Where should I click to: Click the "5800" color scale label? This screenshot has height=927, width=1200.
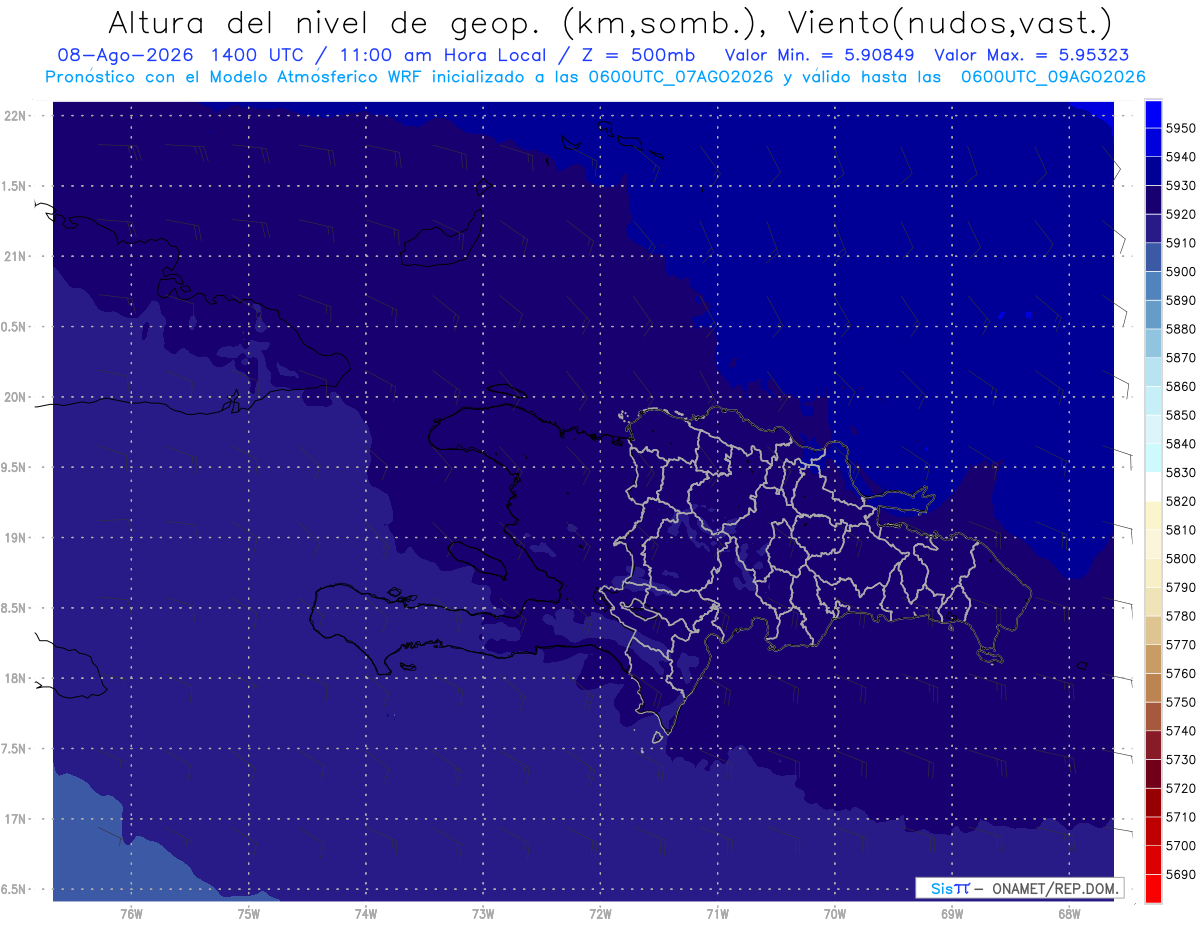pyautogui.click(x=1180, y=559)
